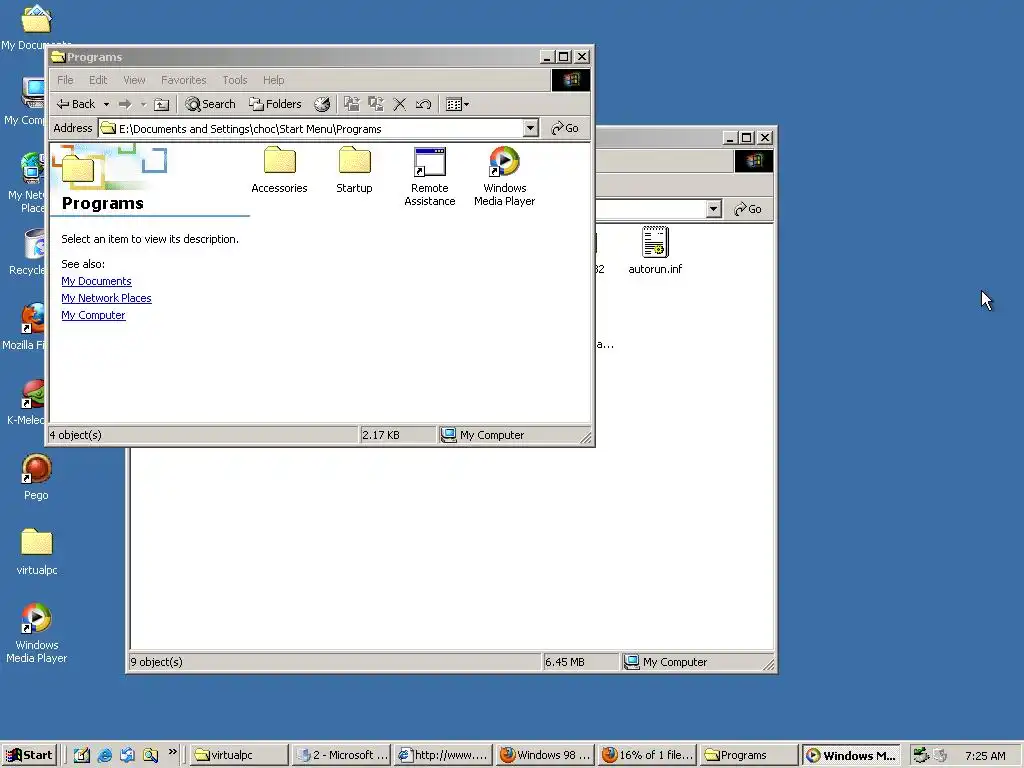The height and width of the screenshot is (768, 1024).
Task: Click the 7:25 AM clock
Action: click(985, 756)
